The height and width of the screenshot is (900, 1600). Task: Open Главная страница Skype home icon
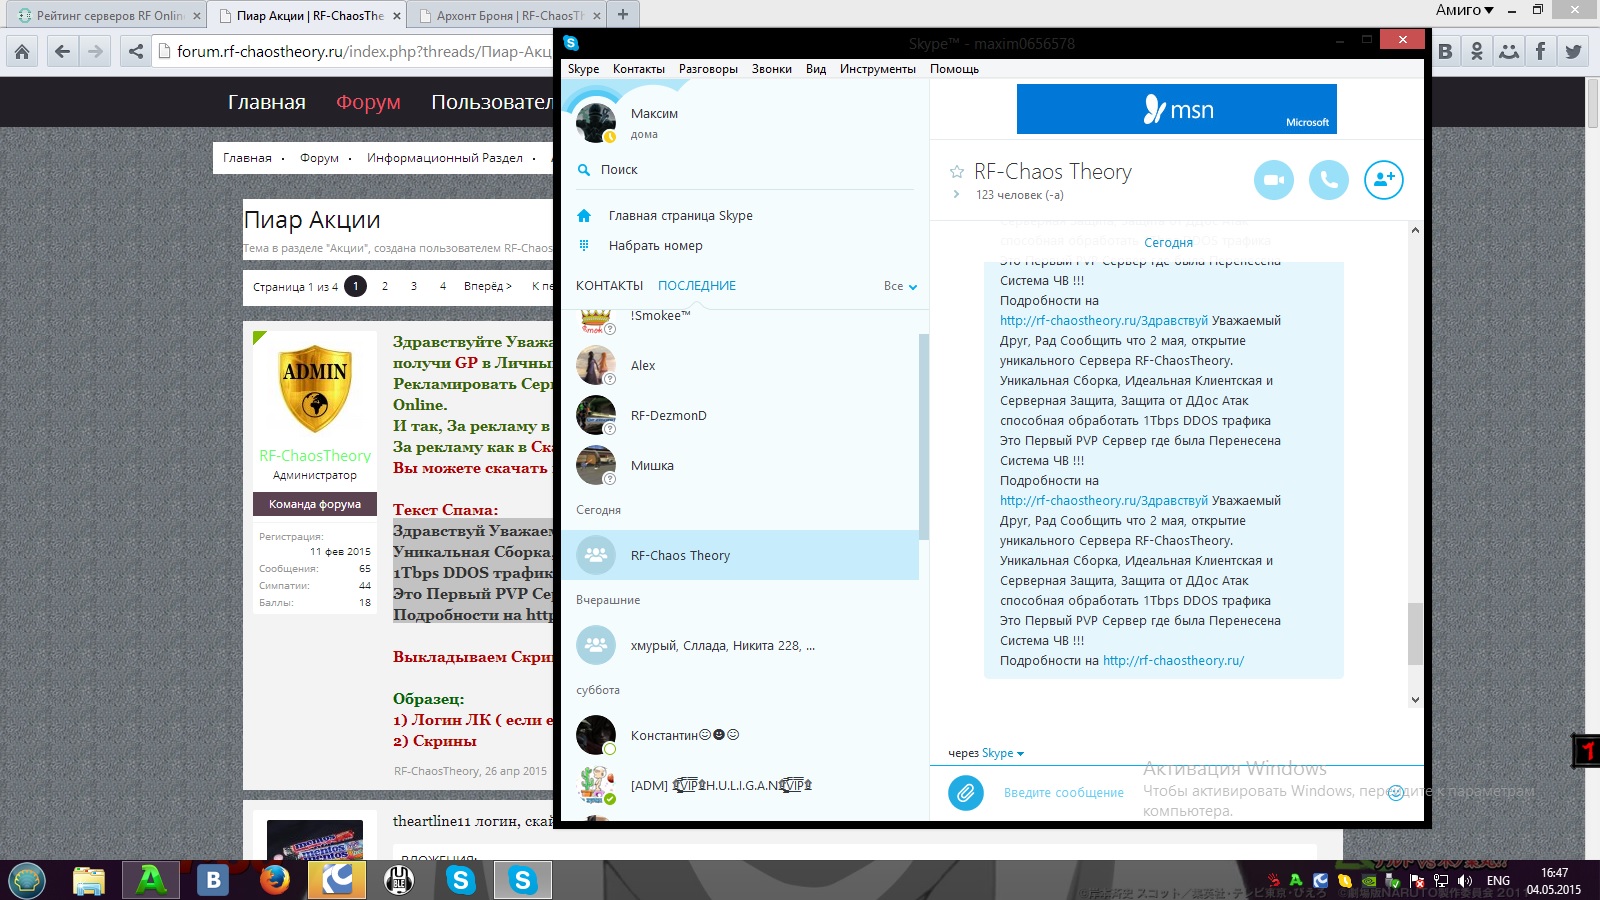pyautogui.click(x=584, y=216)
